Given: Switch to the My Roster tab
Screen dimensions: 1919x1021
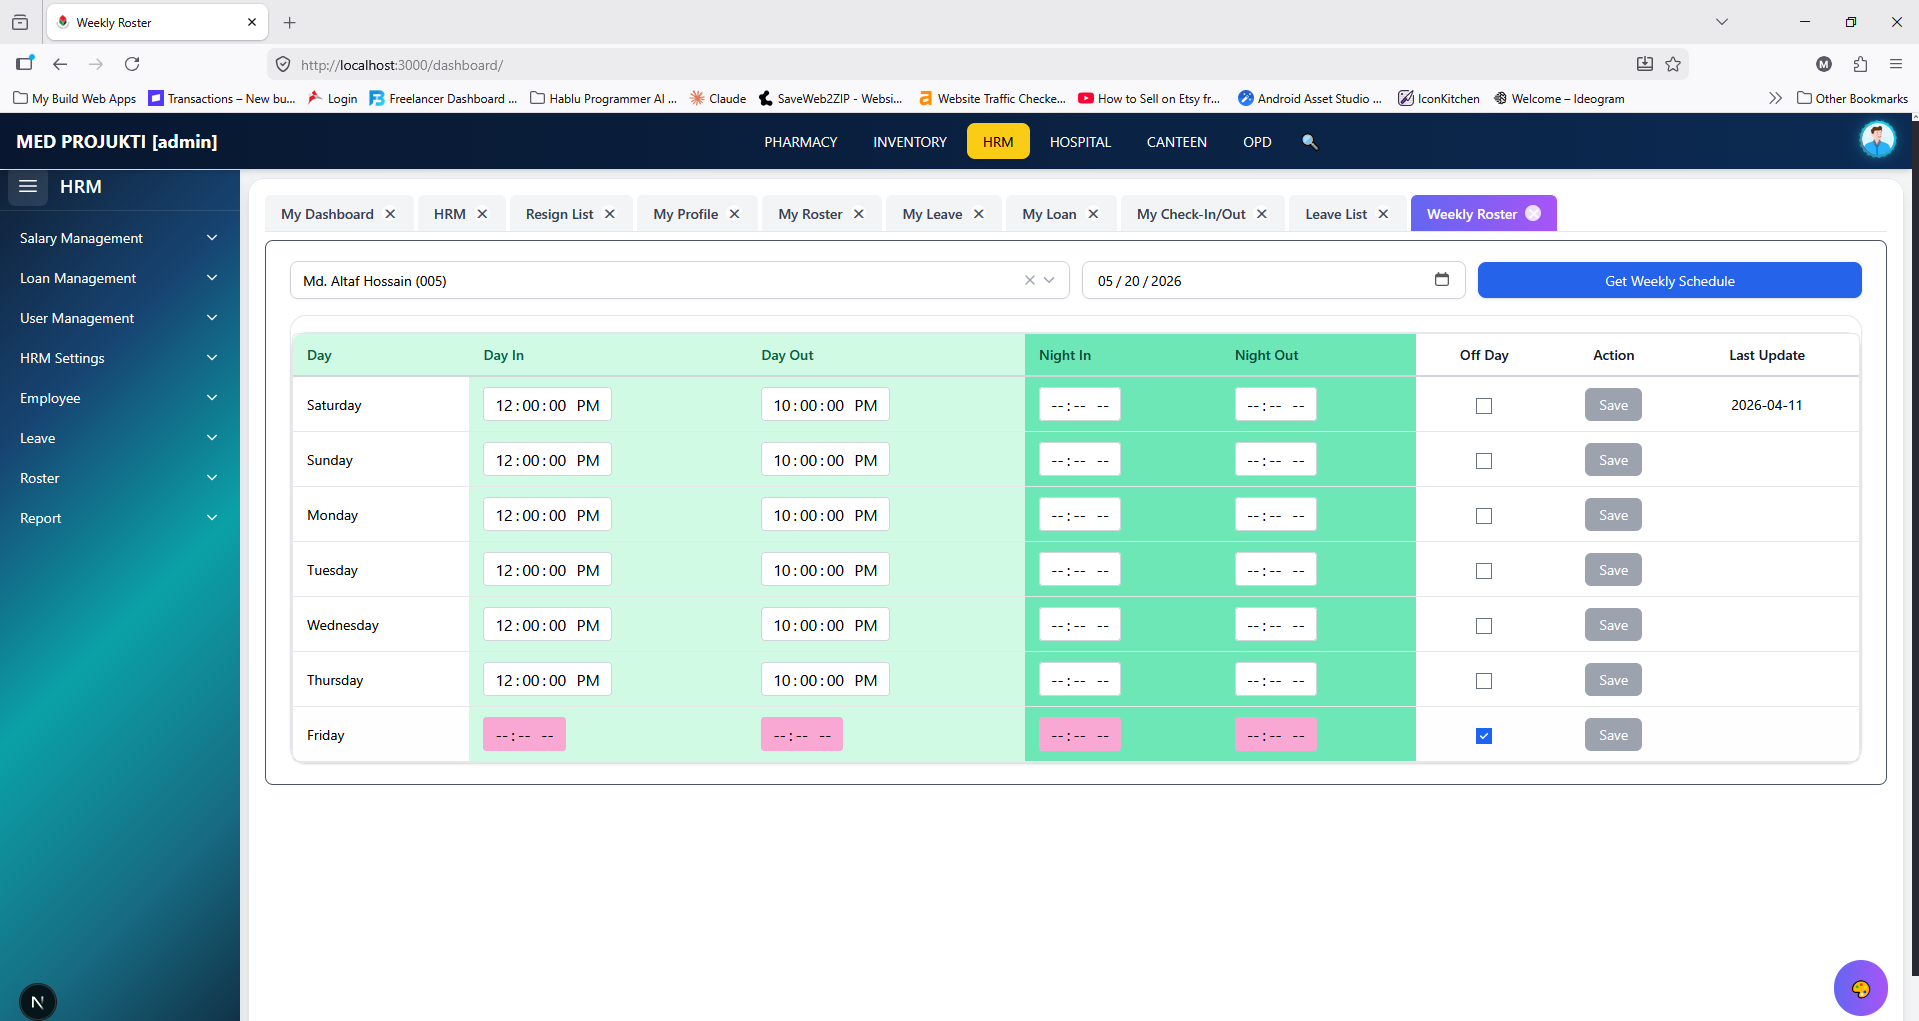Looking at the screenshot, I should [810, 214].
